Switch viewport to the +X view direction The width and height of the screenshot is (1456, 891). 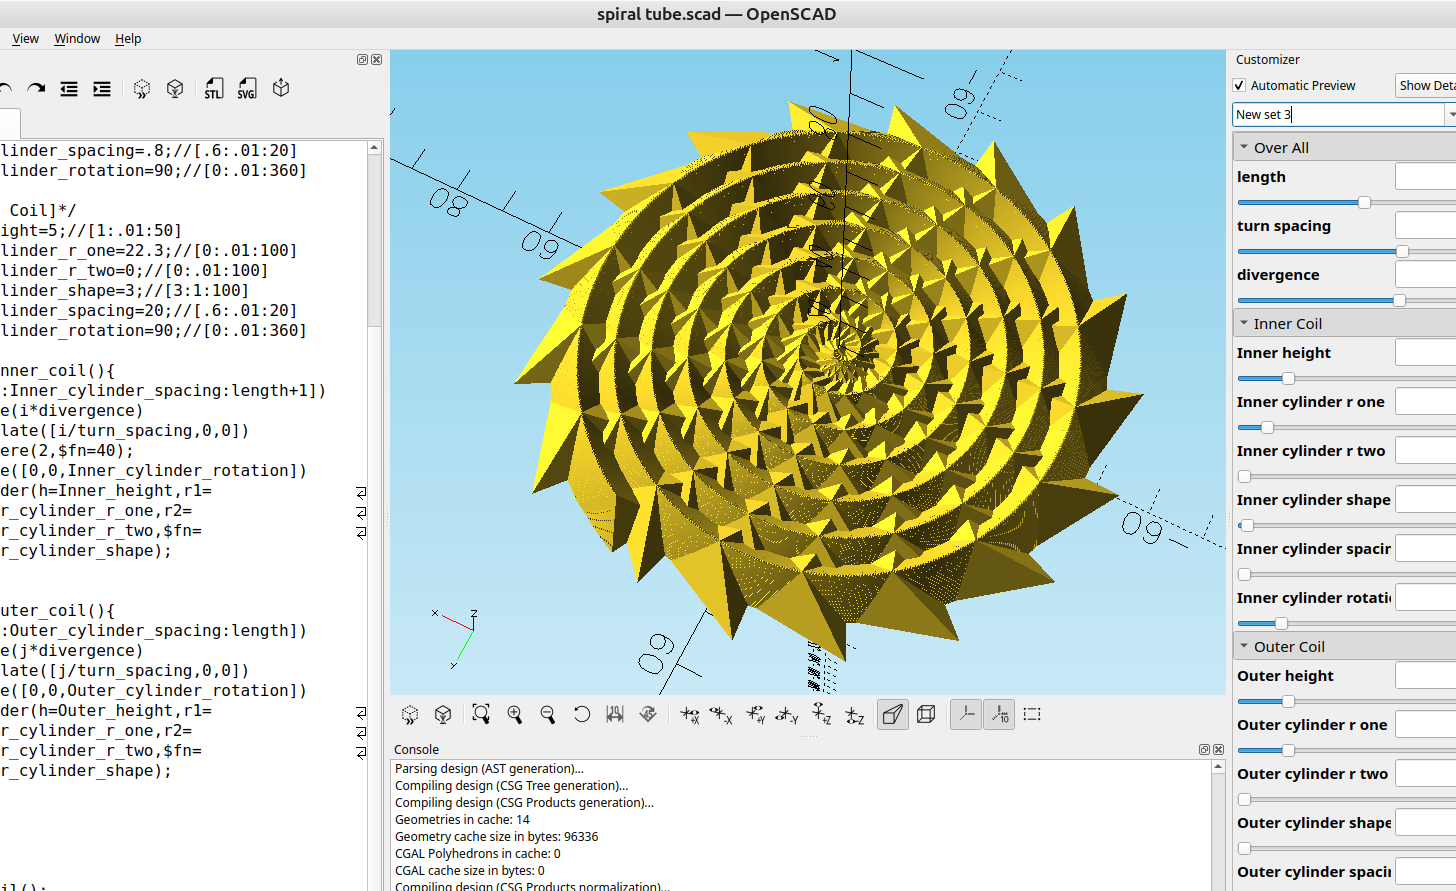point(690,714)
